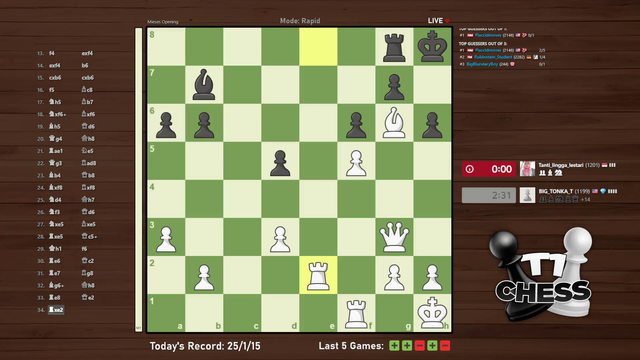Open BIG_TONKA_T's profile name
The image size is (640, 360).
(x=556, y=191)
